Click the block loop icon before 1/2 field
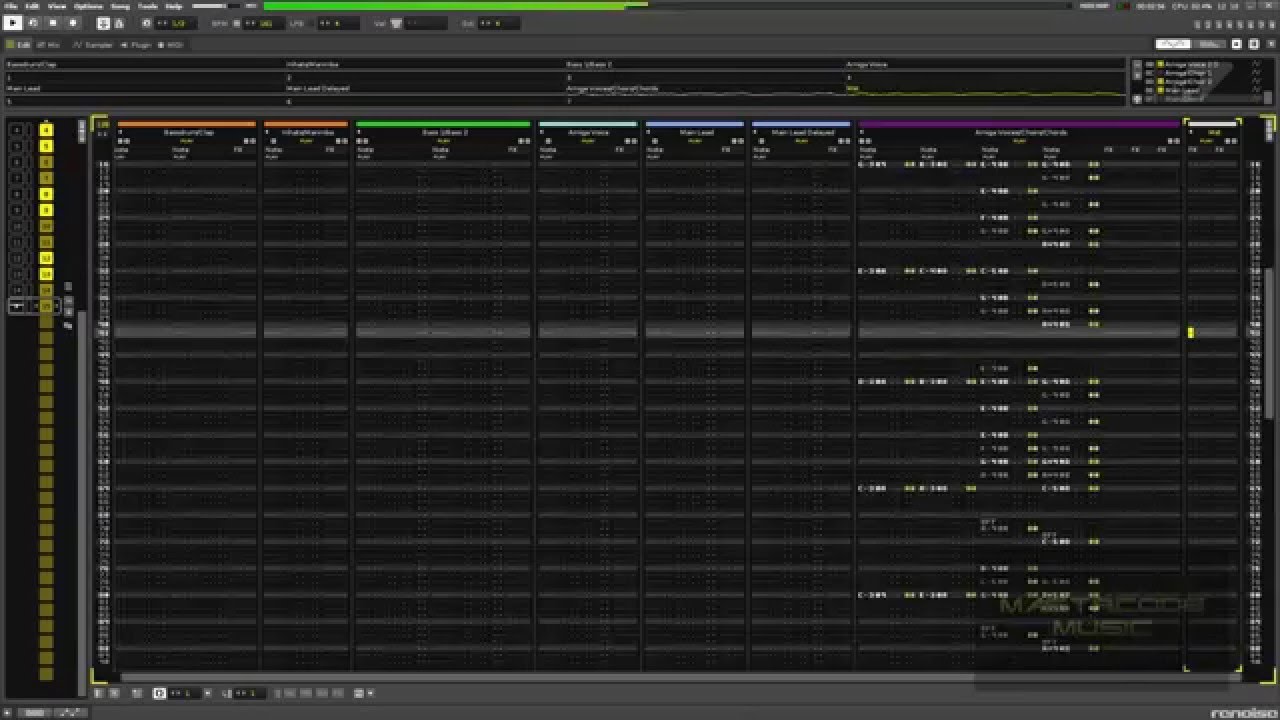 pos(146,23)
